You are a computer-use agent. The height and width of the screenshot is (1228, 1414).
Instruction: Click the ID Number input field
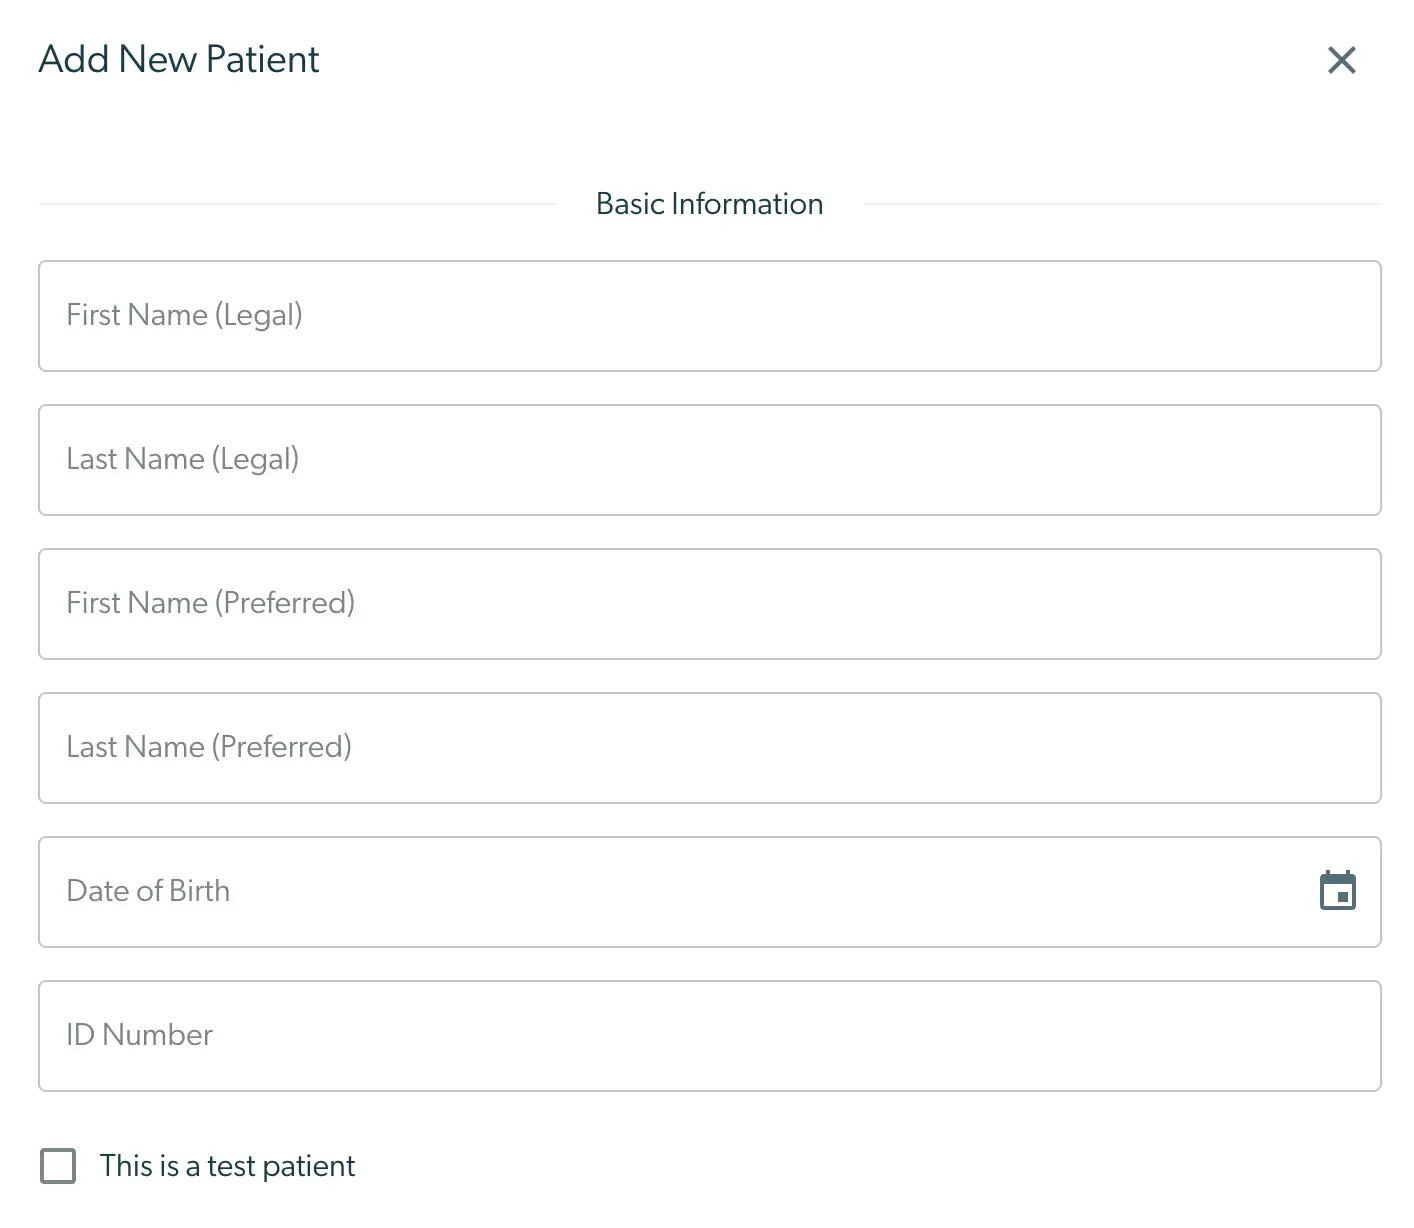[x=708, y=1035]
